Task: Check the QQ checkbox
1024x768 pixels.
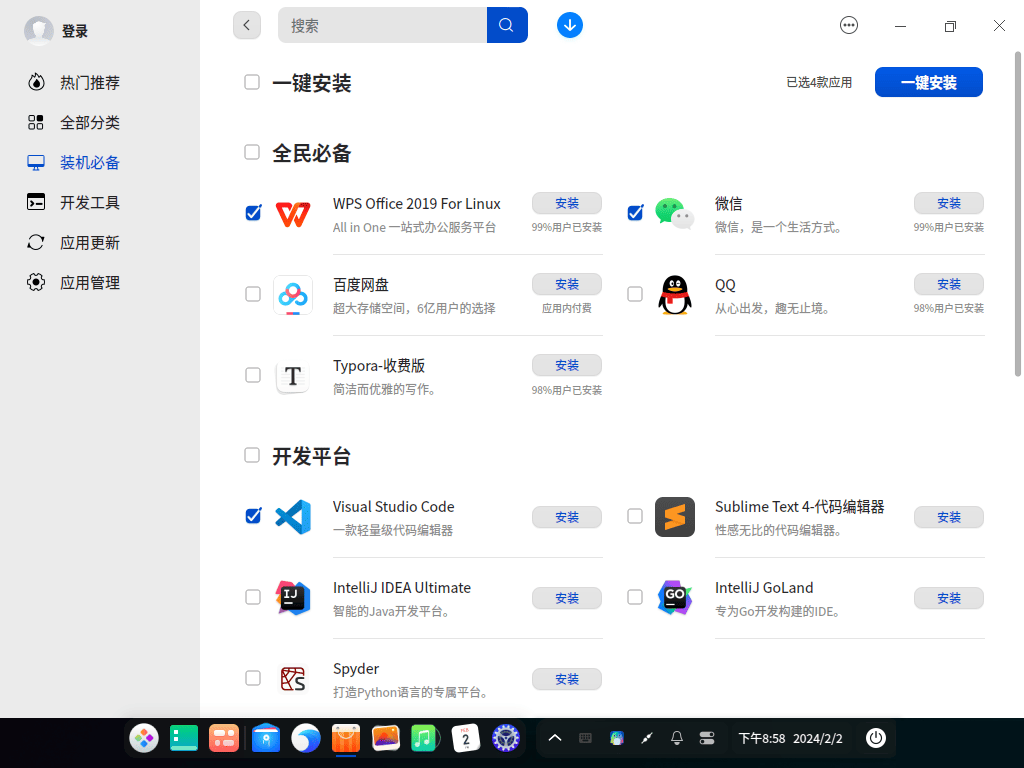Action: click(634, 293)
